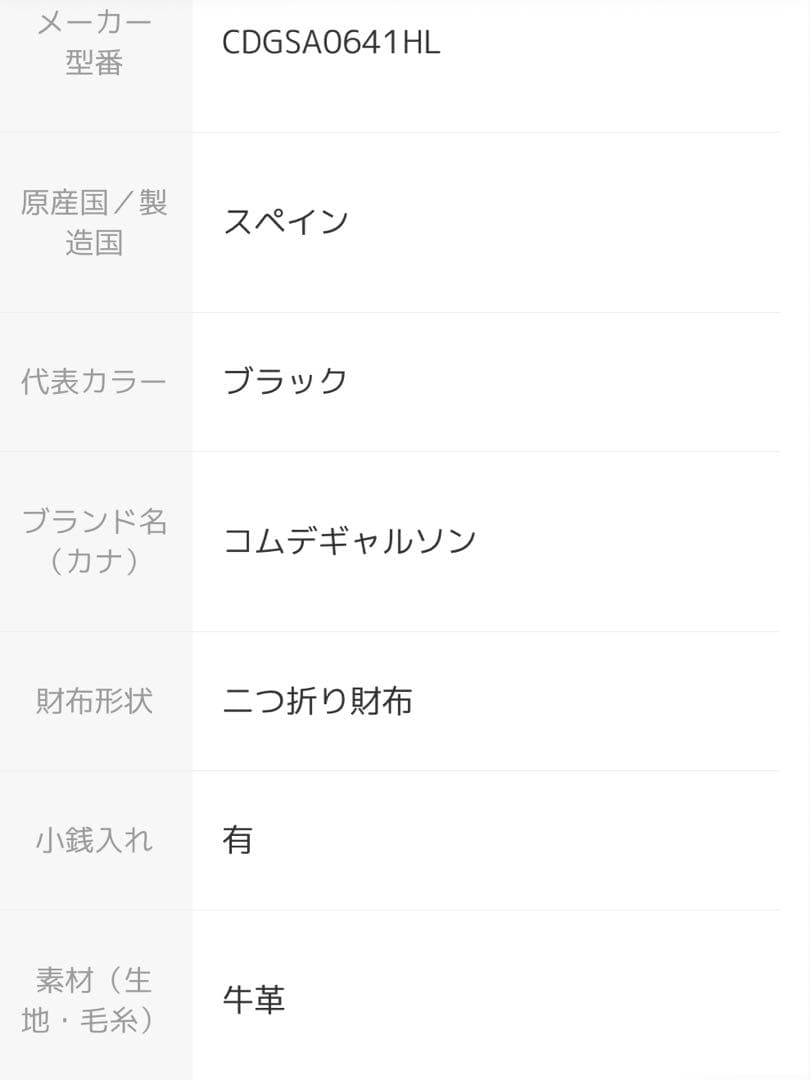The height and width of the screenshot is (1080, 810).
Task: Click the 素材（生 label line
Action: coord(94,980)
